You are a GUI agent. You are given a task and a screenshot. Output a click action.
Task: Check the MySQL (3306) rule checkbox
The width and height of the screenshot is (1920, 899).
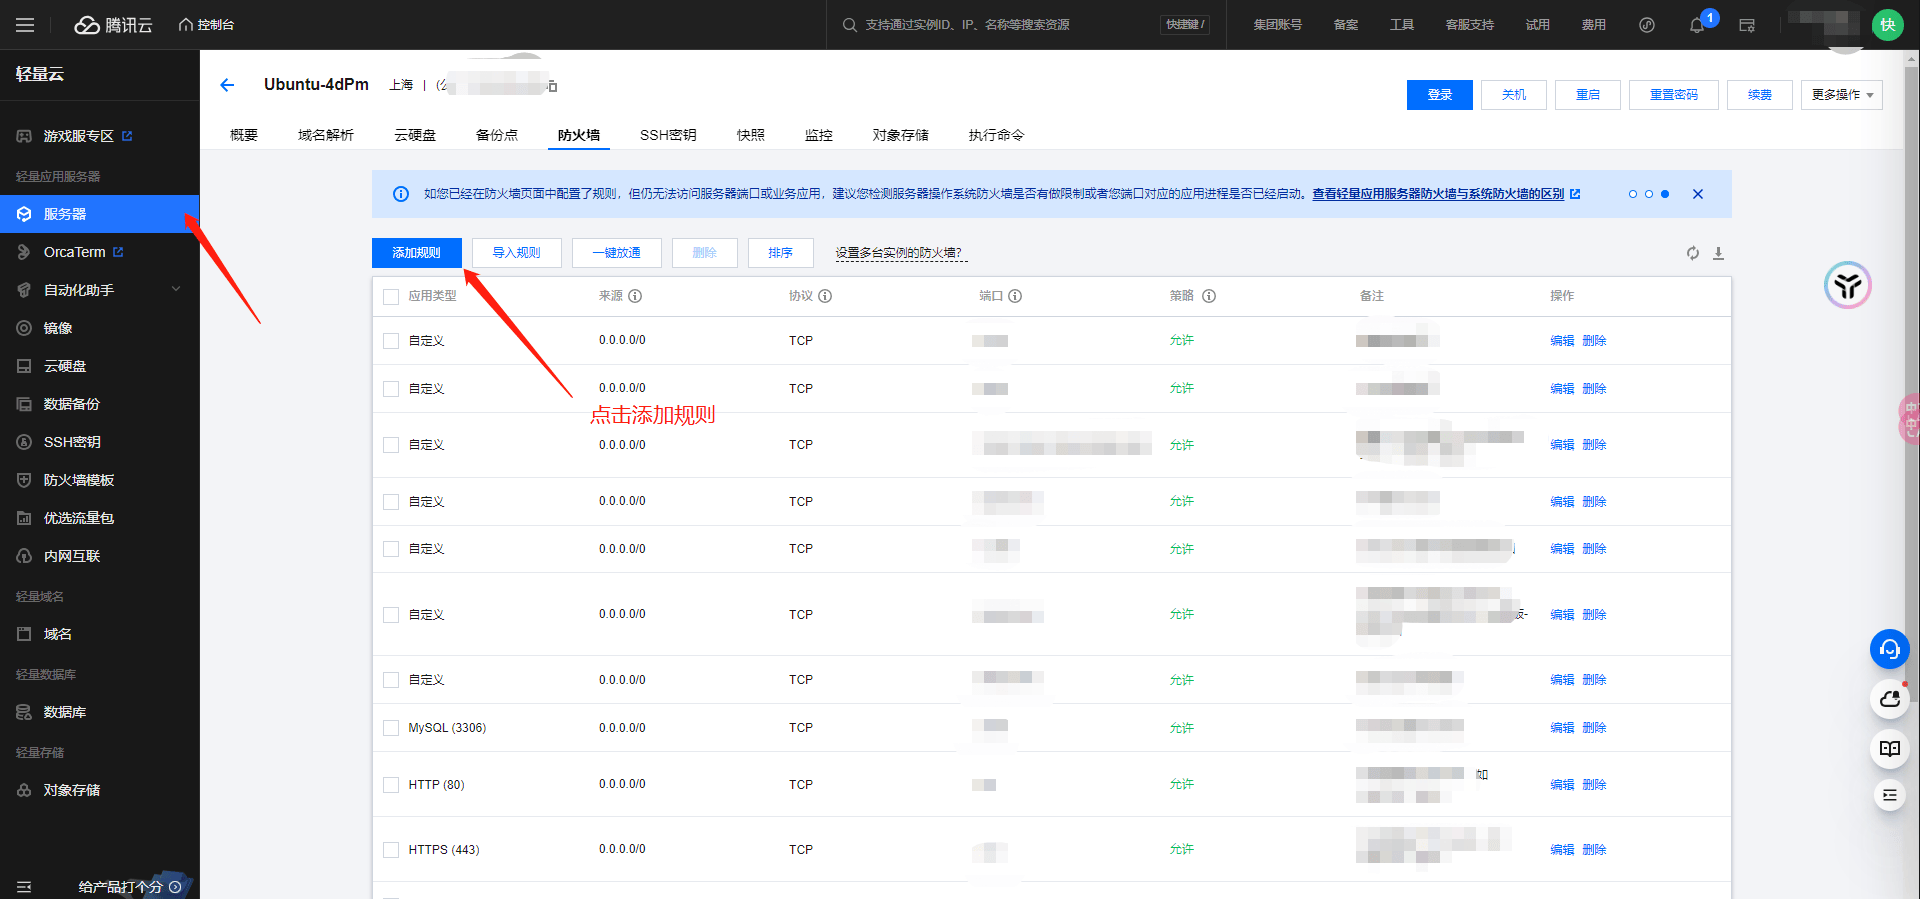pyautogui.click(x=391, y=728)
